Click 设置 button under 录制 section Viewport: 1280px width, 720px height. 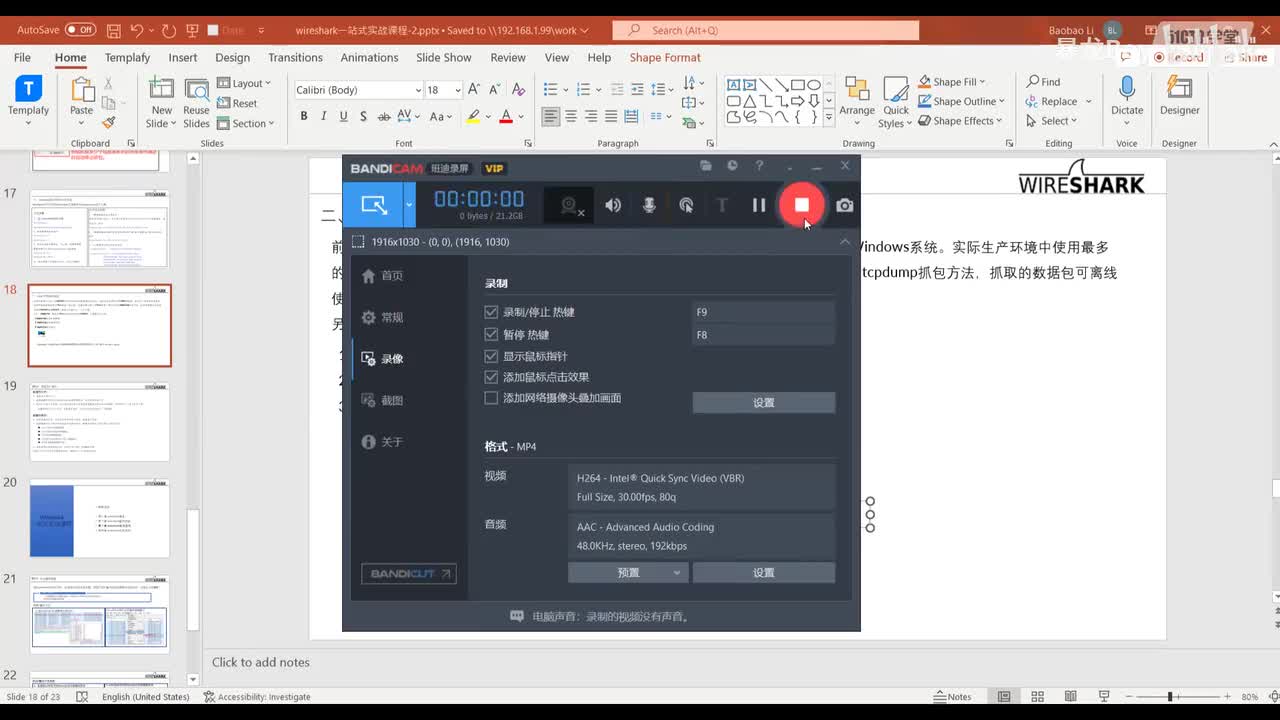pyautogui.click(x=764, y=402)
